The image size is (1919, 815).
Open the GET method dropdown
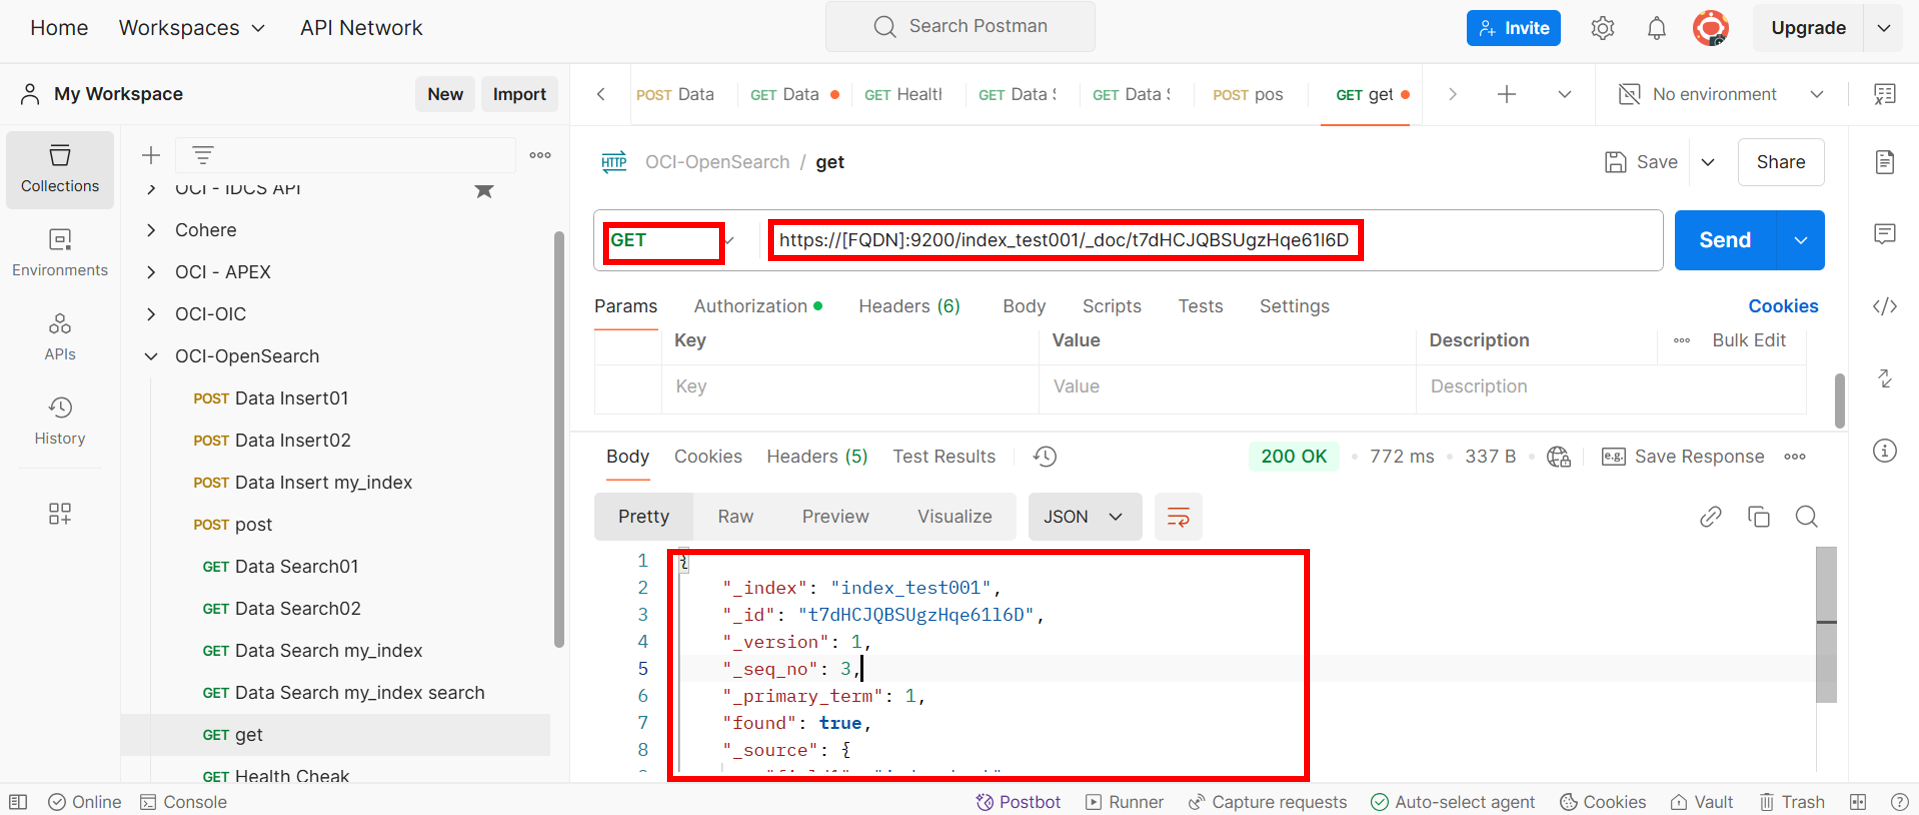point(670,240)
